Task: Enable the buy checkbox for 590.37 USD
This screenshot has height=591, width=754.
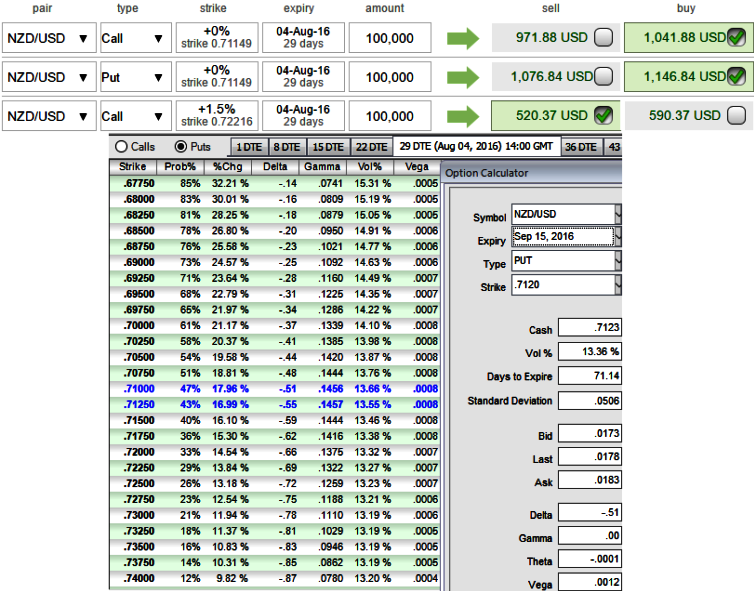Action: (x=736, y=116)
